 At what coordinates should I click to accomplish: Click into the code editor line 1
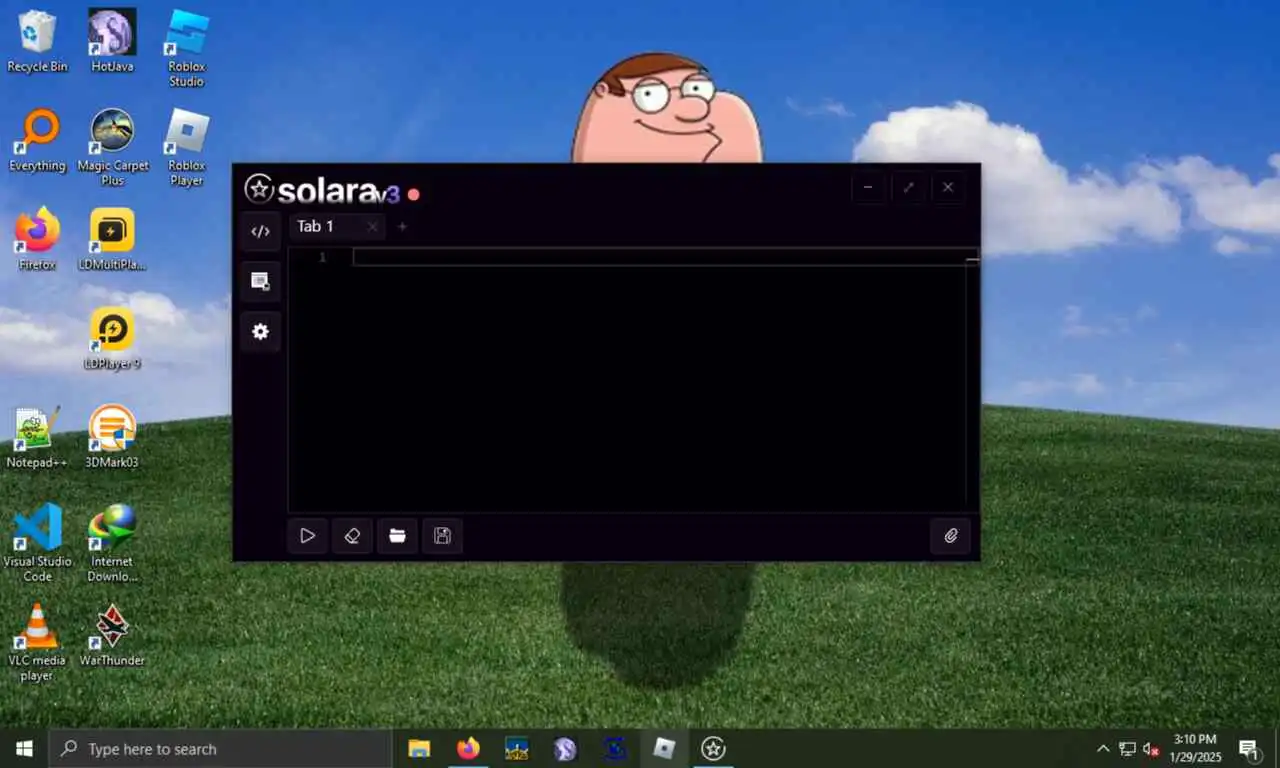coord(660,257)
